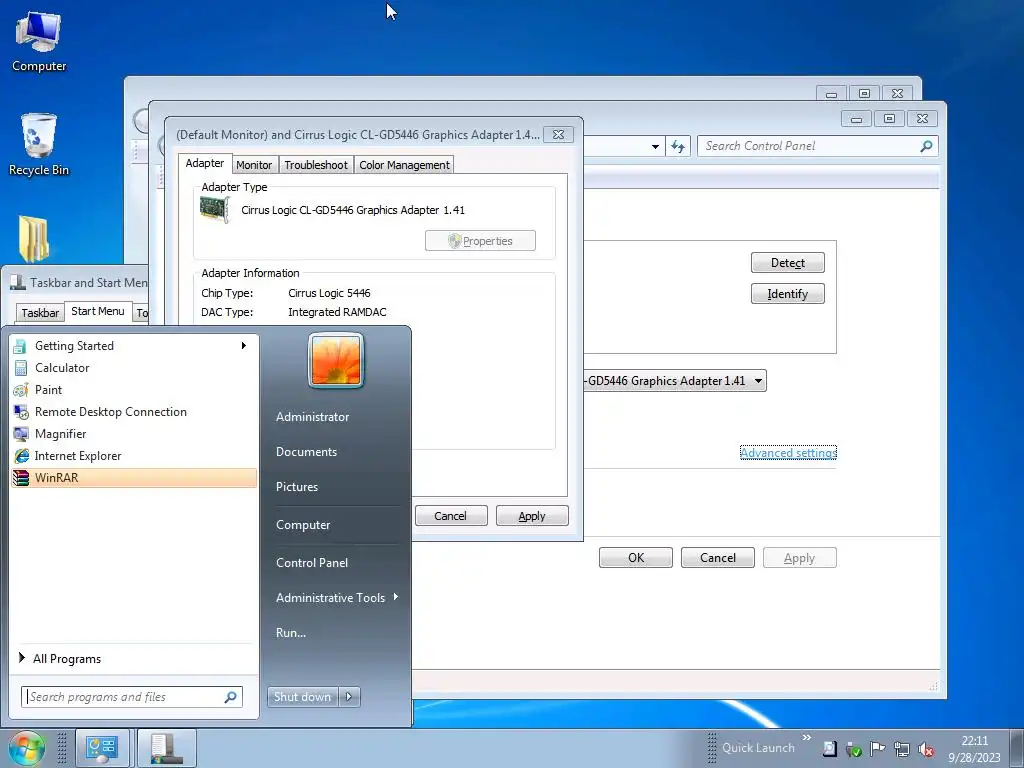This screenshot has height=768, width=1024.
Task: Expand the Getting Started submenu arrow
Action: pyautogui.click(x=244, y=345)
